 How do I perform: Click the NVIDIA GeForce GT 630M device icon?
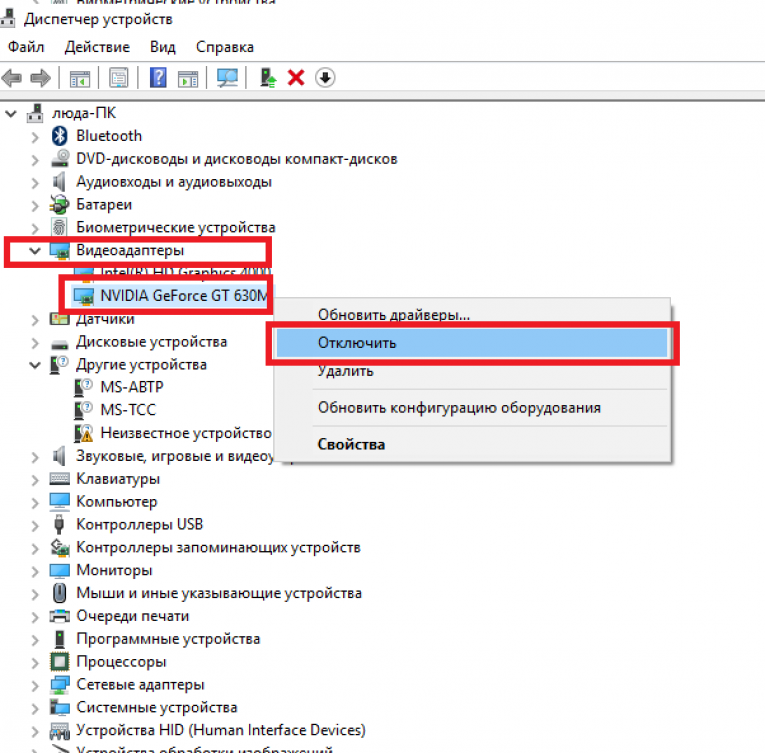[x=83, y=296]
